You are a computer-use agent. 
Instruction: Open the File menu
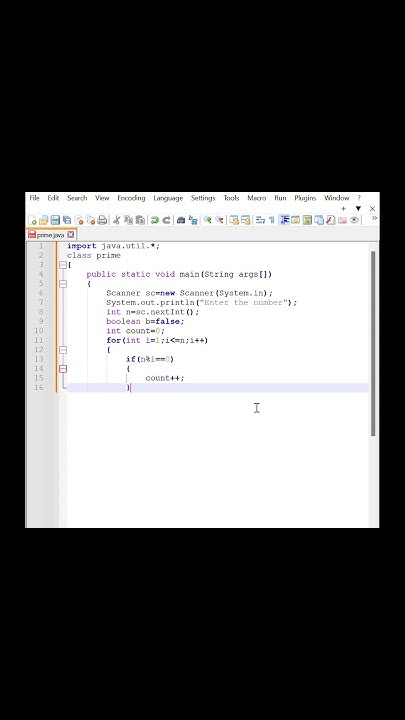[34, 198]
